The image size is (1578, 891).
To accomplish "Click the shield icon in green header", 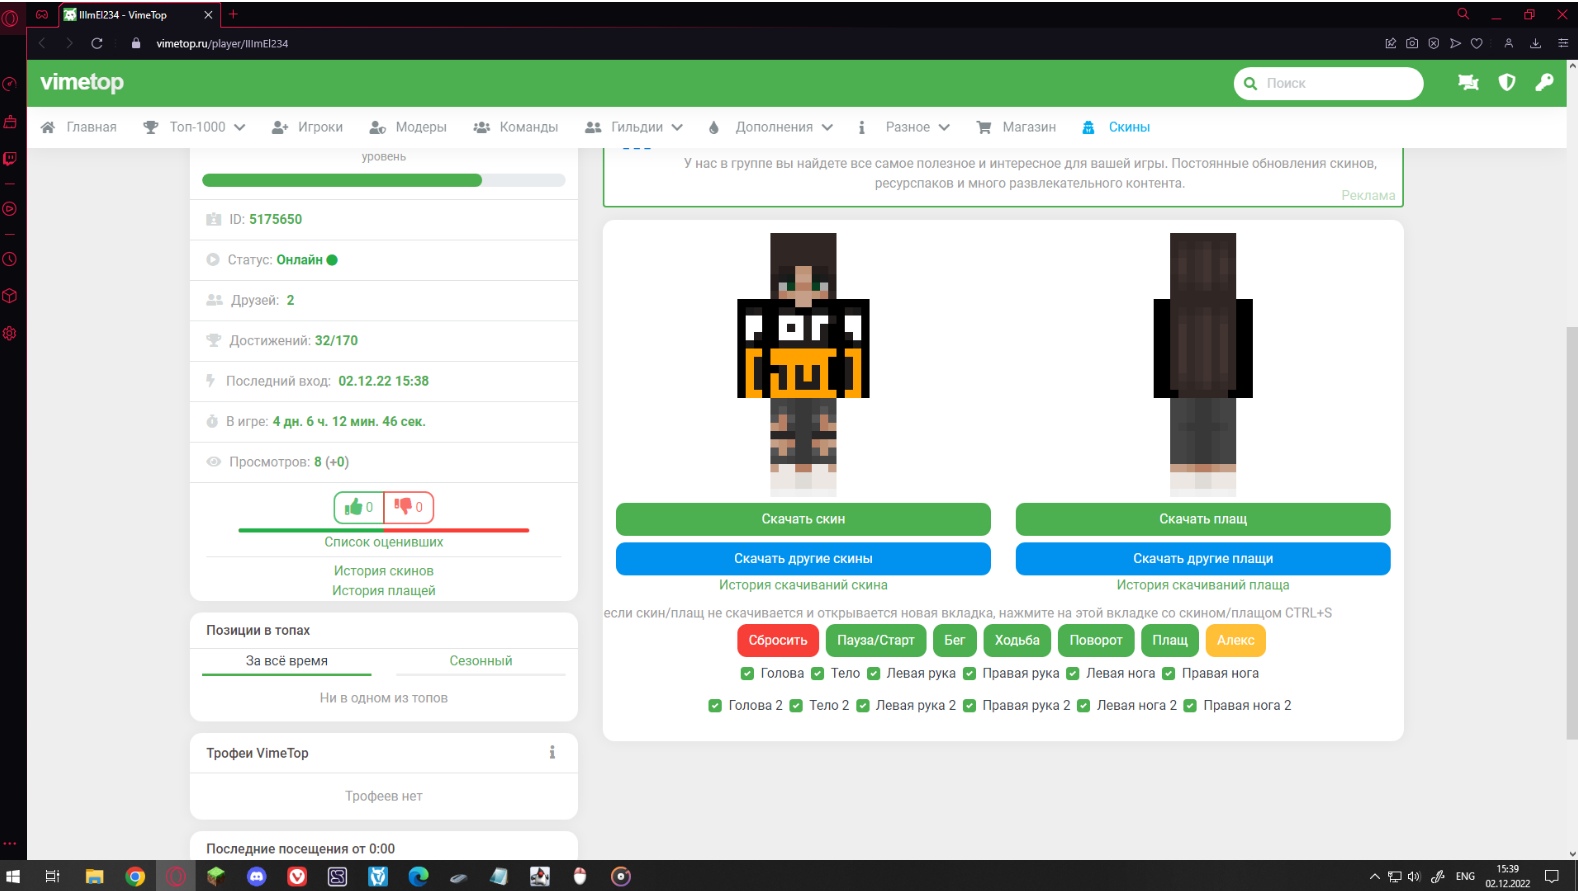I will [1506, 83].
